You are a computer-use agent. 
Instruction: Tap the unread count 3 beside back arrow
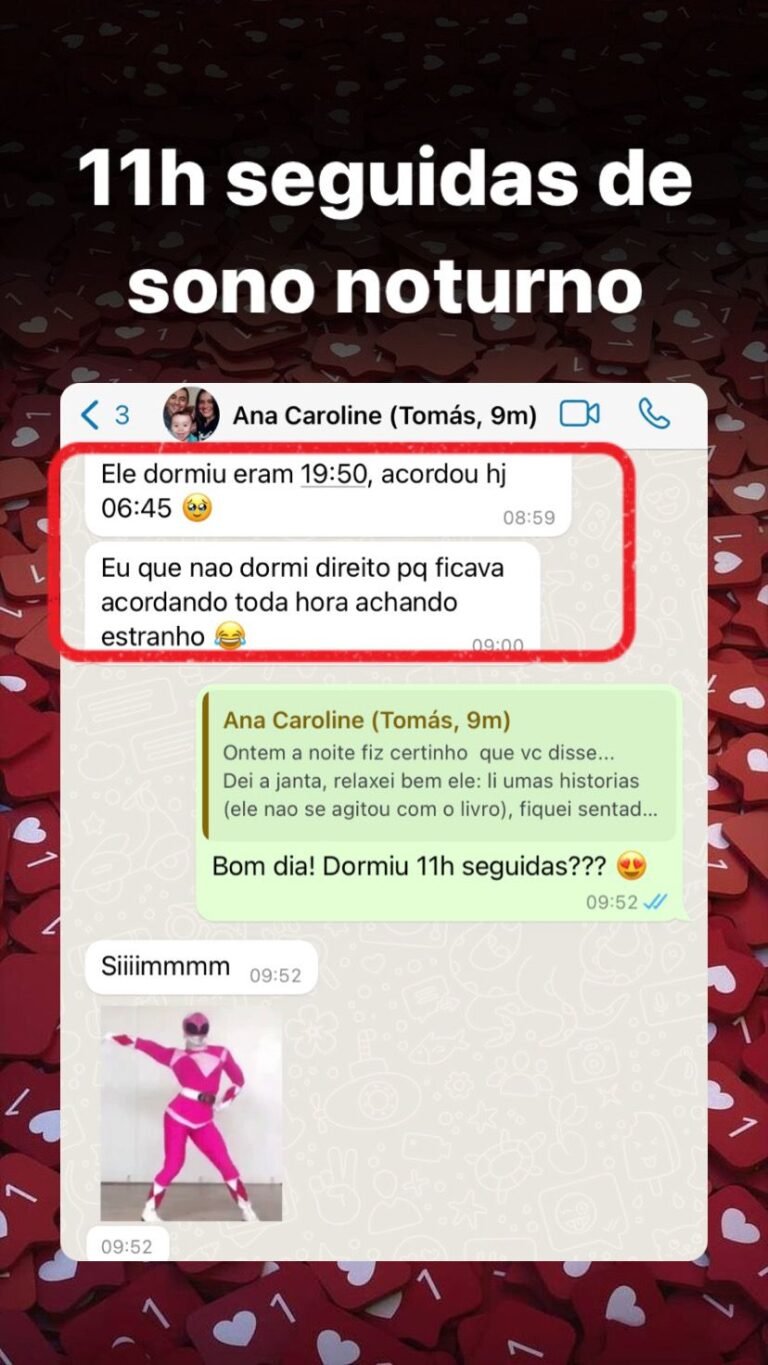(x=122, y=415)
